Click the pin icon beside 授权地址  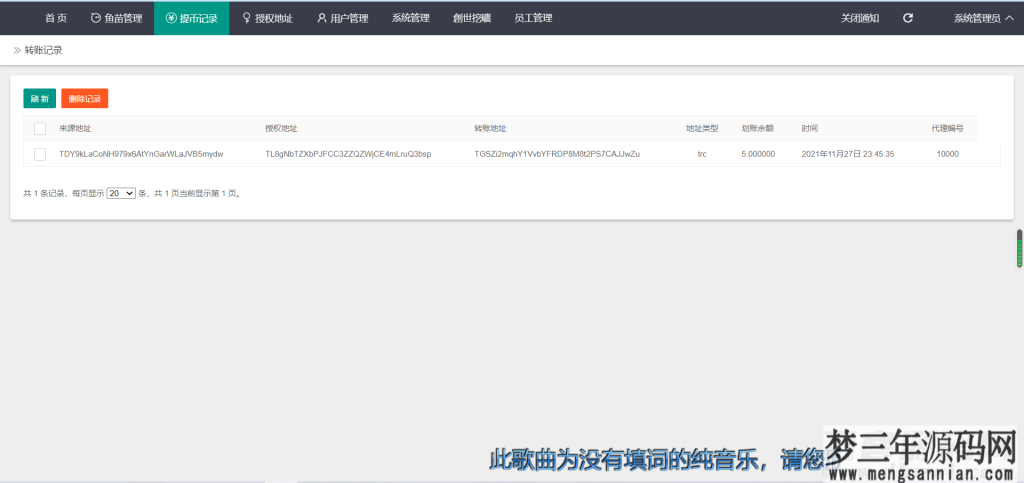246,18
